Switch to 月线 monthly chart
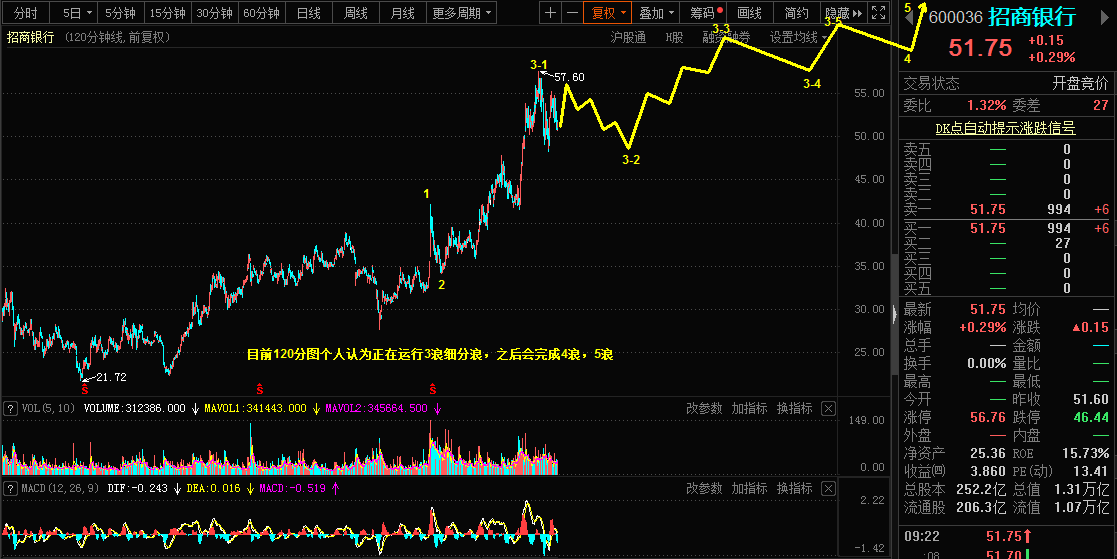The height and width of the screenshot is (559, 1117). (x=402, y=13)
